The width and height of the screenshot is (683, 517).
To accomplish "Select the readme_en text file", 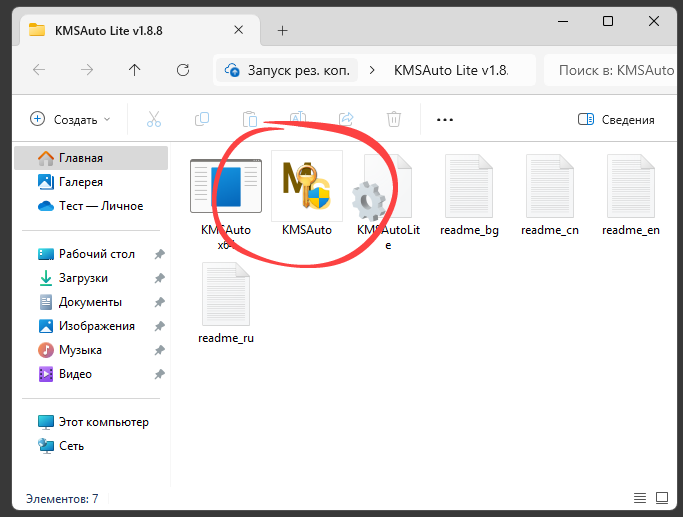I will [x=630, y=196].
